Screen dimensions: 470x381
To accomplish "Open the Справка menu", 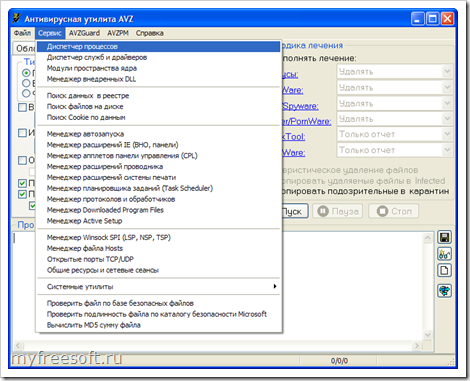I will (x=150, y=33).
